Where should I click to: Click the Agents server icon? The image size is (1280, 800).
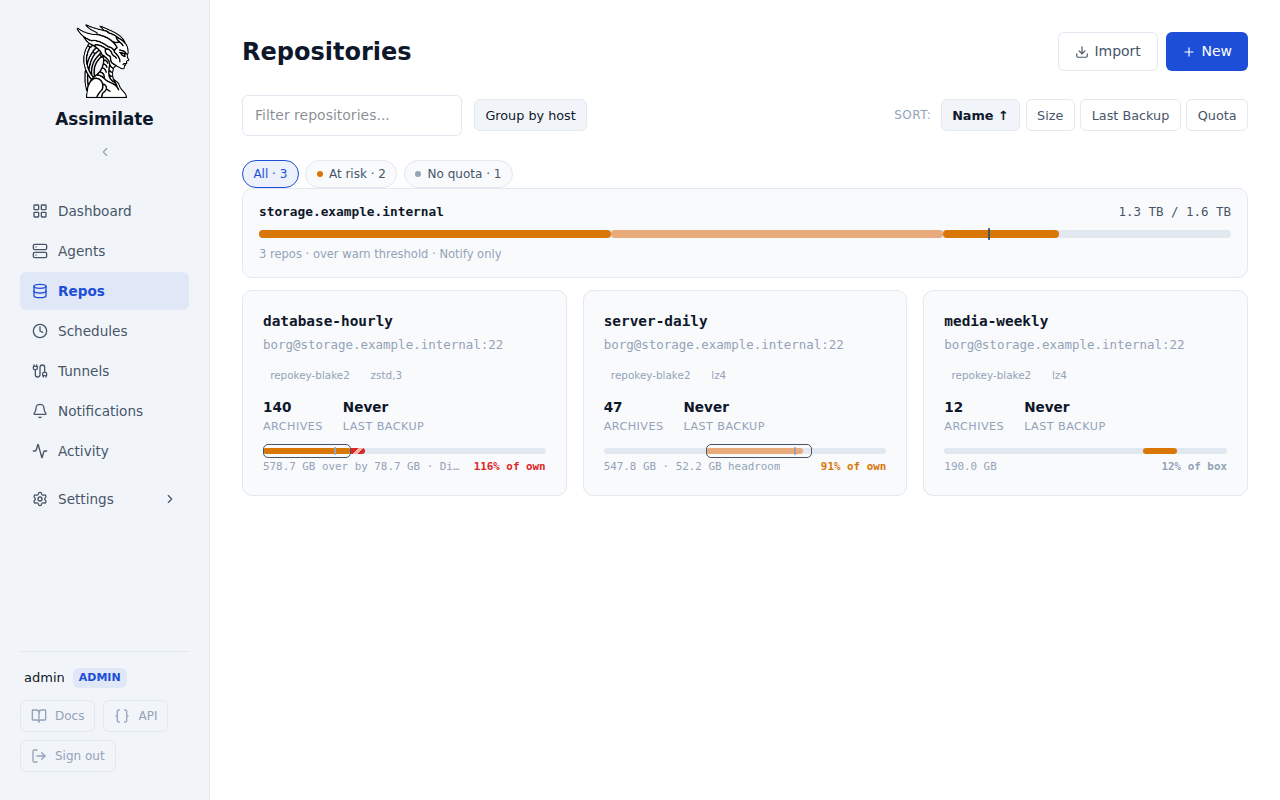click(40, 251)
